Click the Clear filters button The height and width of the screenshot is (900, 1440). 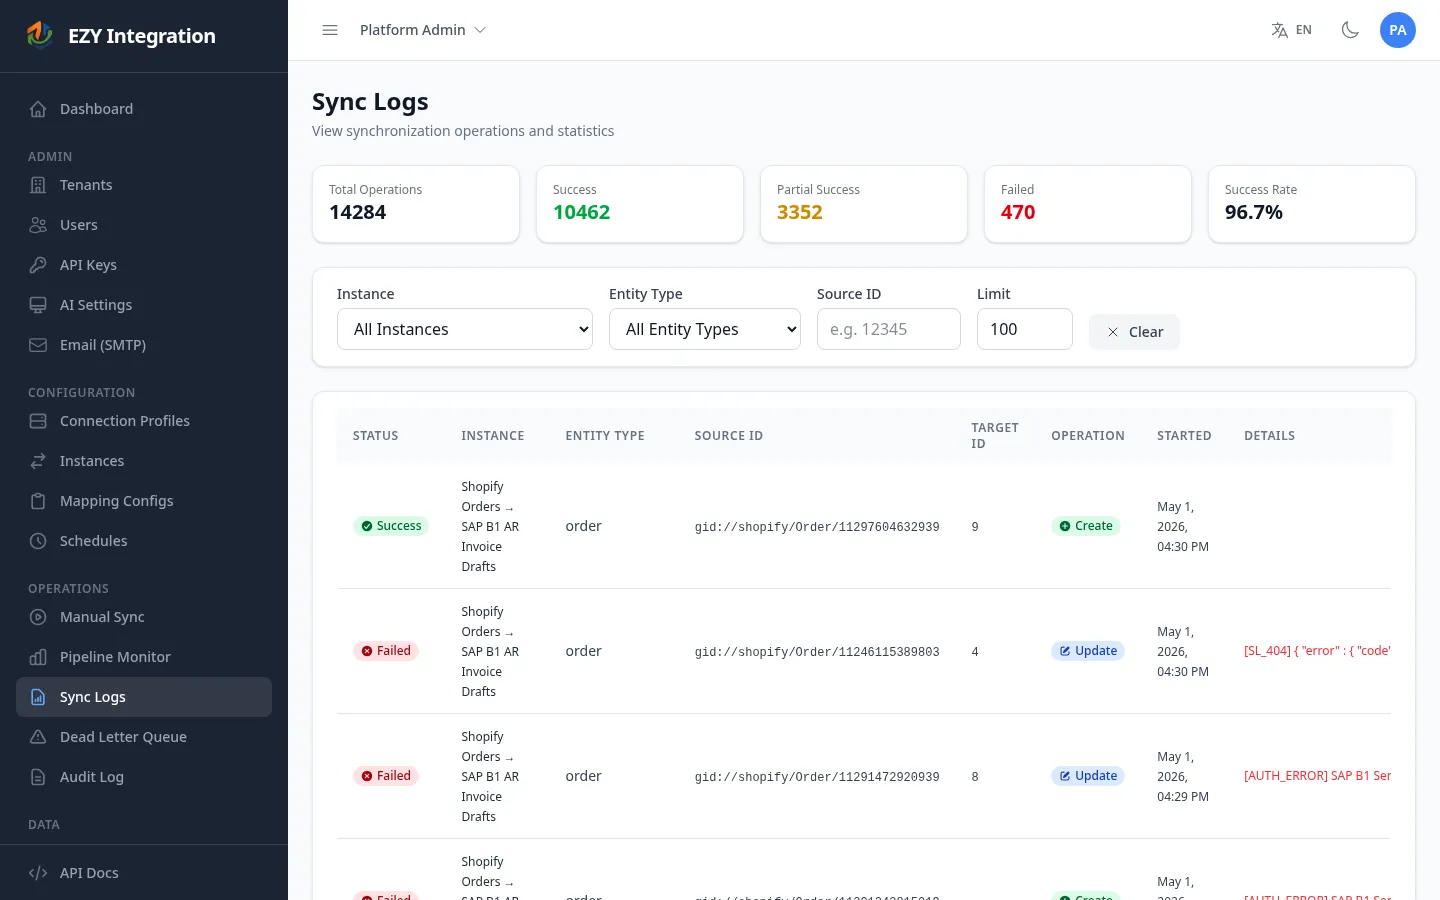[x=1134, y=332]
